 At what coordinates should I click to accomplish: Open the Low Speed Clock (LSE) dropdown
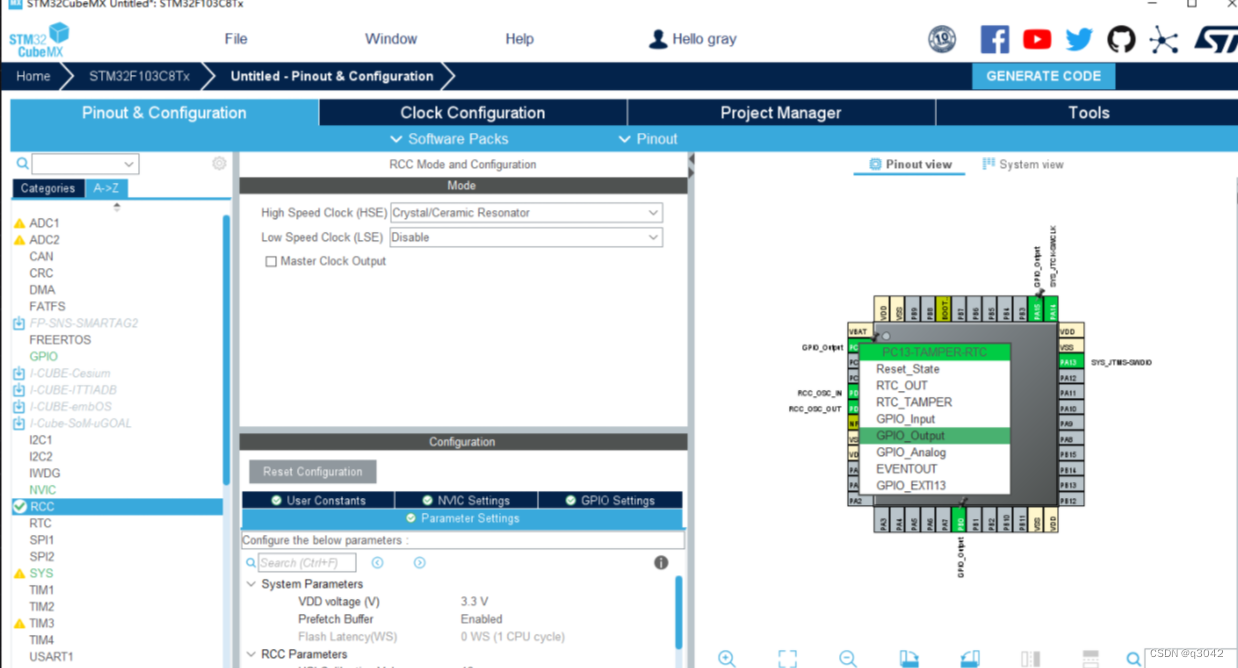coord(653,238)
